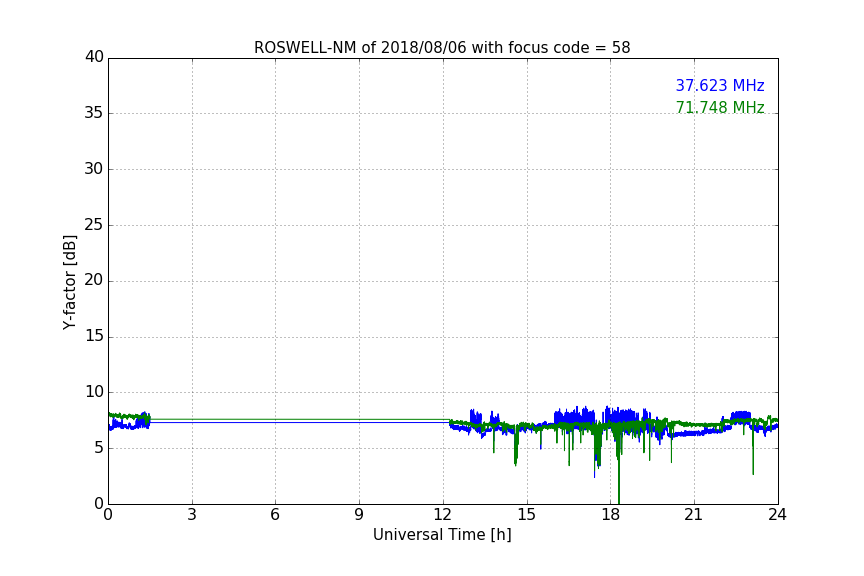Click the y-axis tick value 5
Viewport: 864px width, 576px height.
coord(99,448)
